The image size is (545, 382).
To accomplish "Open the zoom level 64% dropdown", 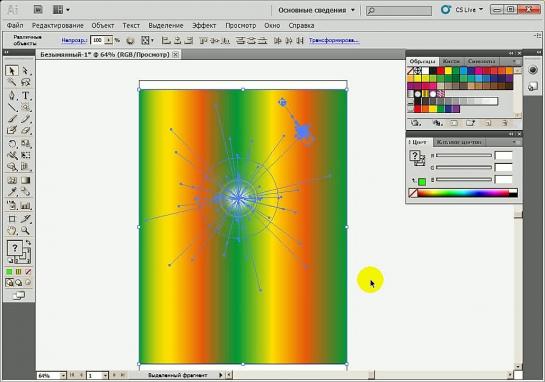I will click(x=63, y=375).
